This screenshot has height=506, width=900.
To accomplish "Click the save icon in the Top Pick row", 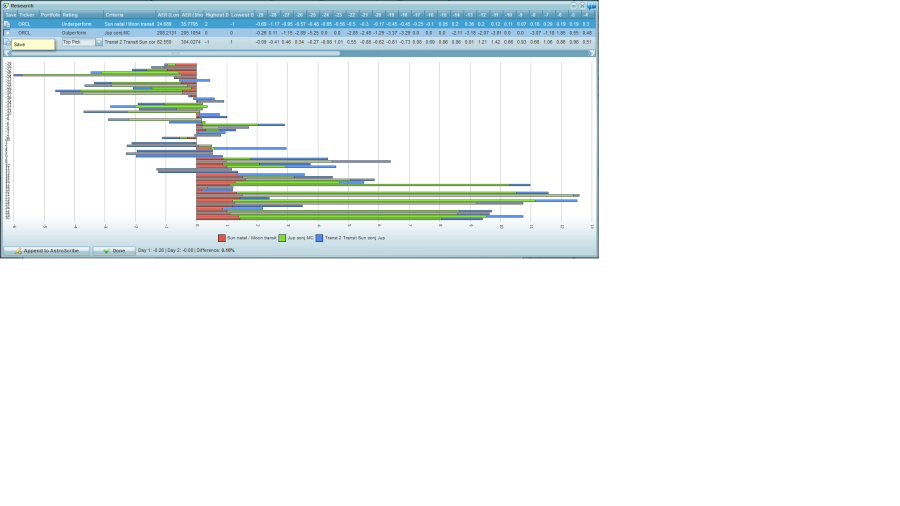I will (7, 42).
